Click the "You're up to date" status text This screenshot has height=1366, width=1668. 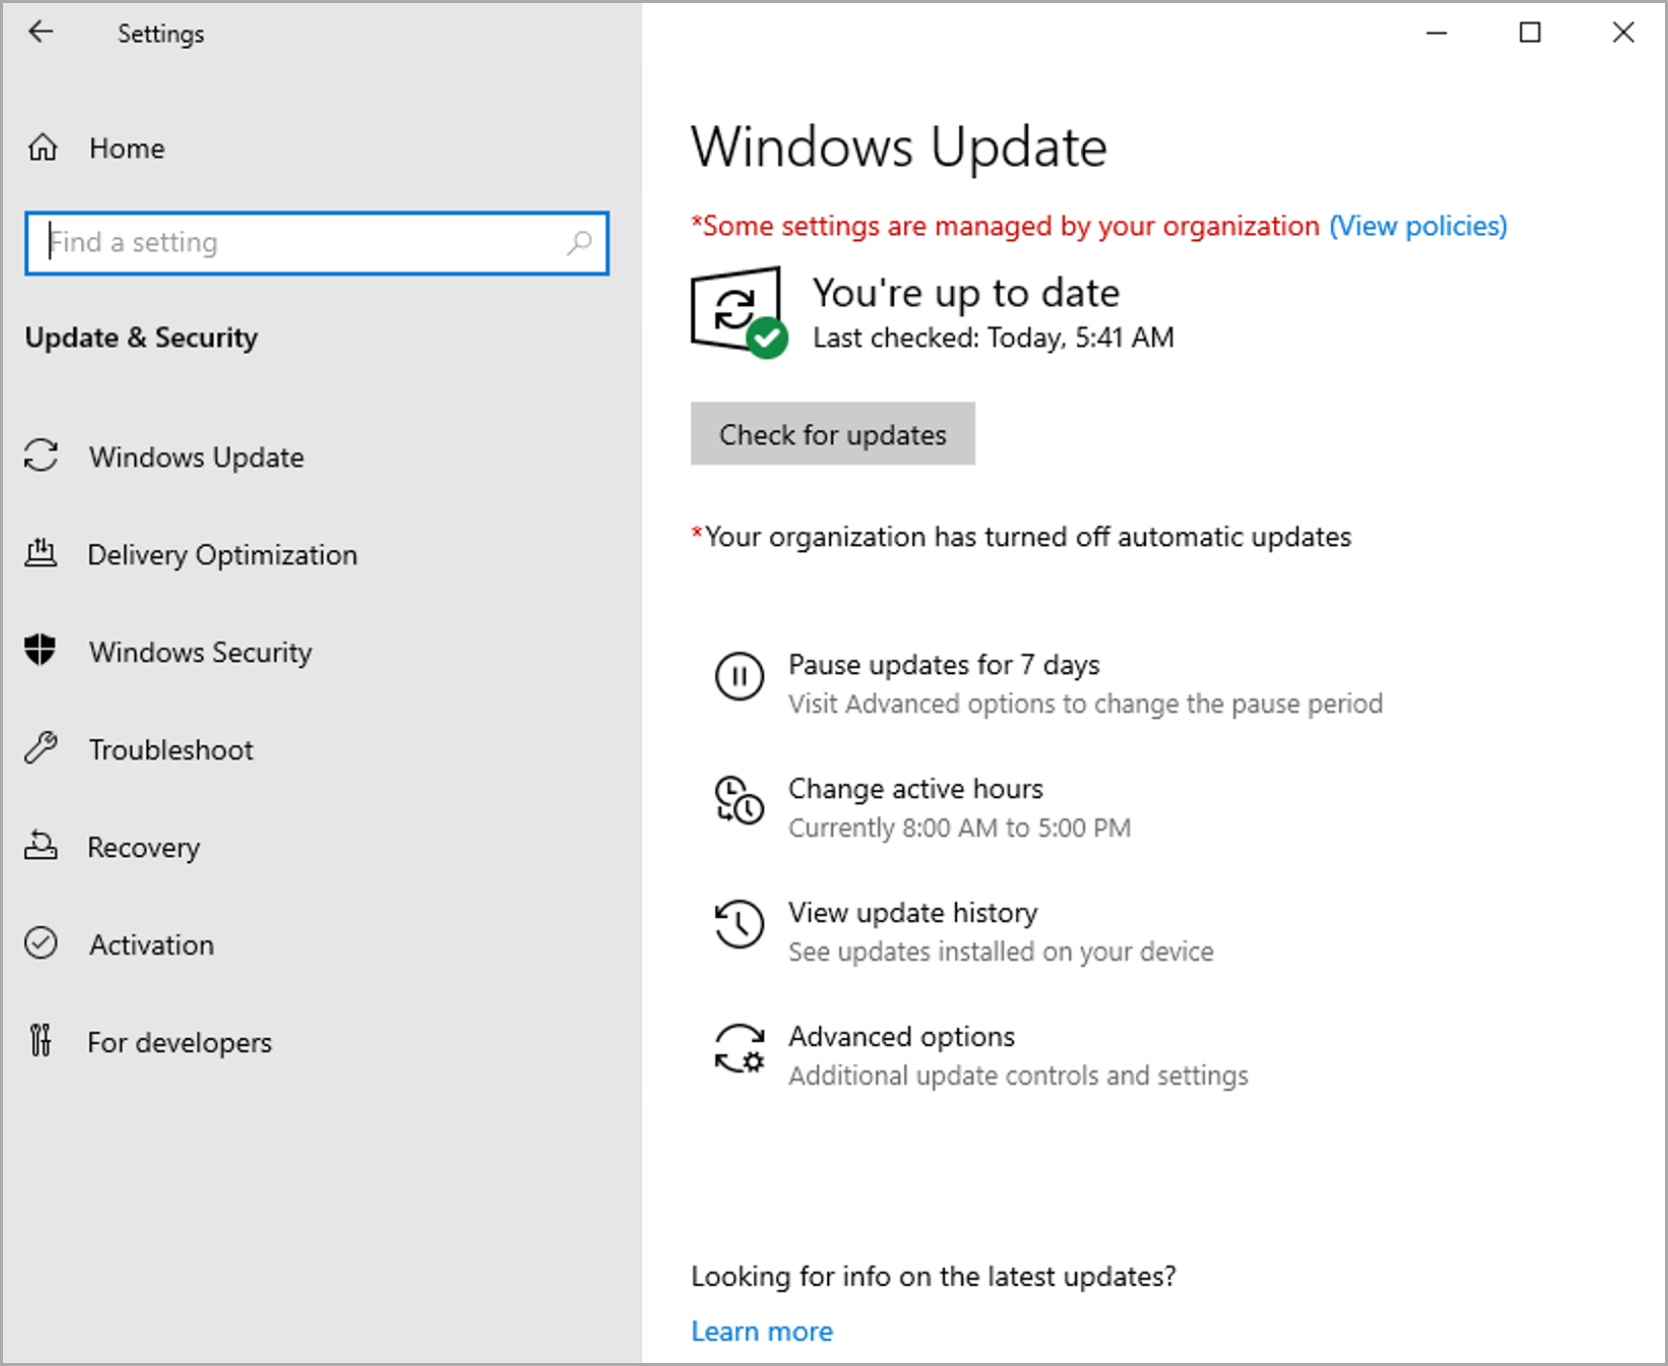[x=966, y=293]
